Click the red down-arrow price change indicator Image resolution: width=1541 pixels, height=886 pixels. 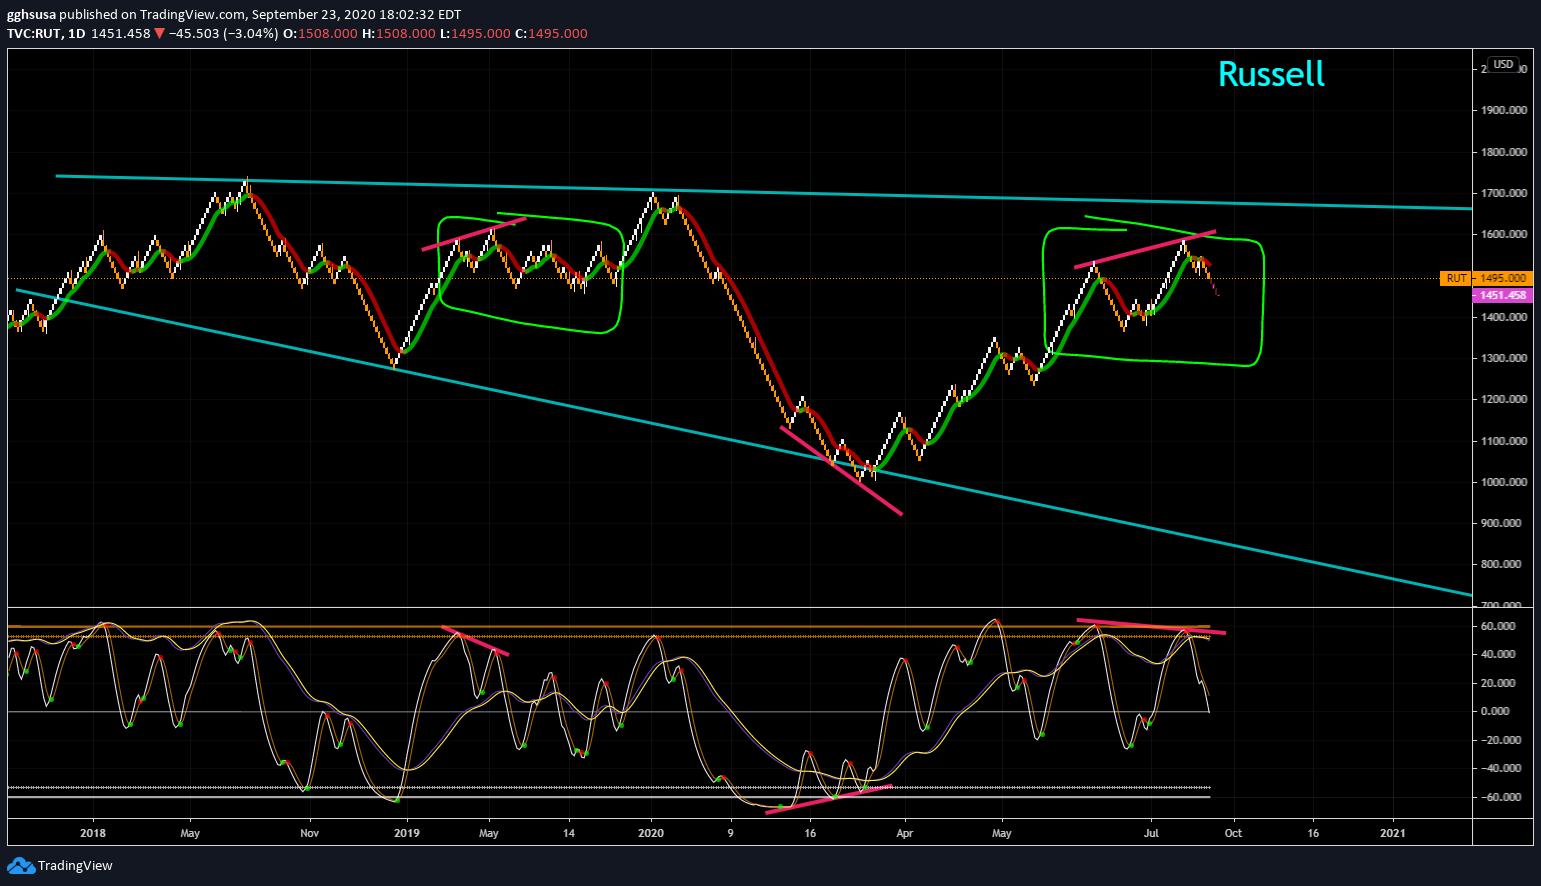(160, 33)
